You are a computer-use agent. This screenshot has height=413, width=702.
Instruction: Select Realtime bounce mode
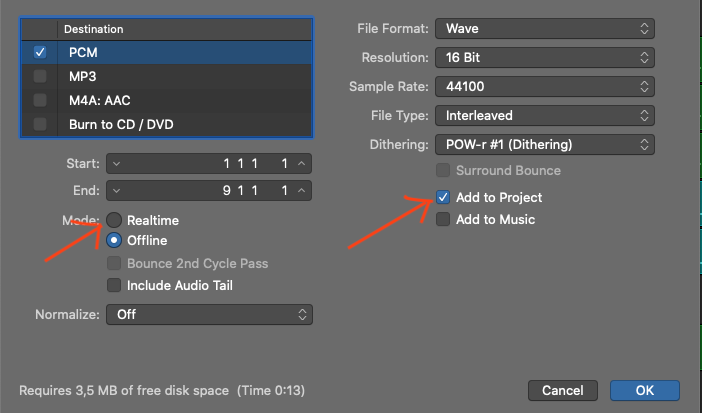tap(115, 220)
